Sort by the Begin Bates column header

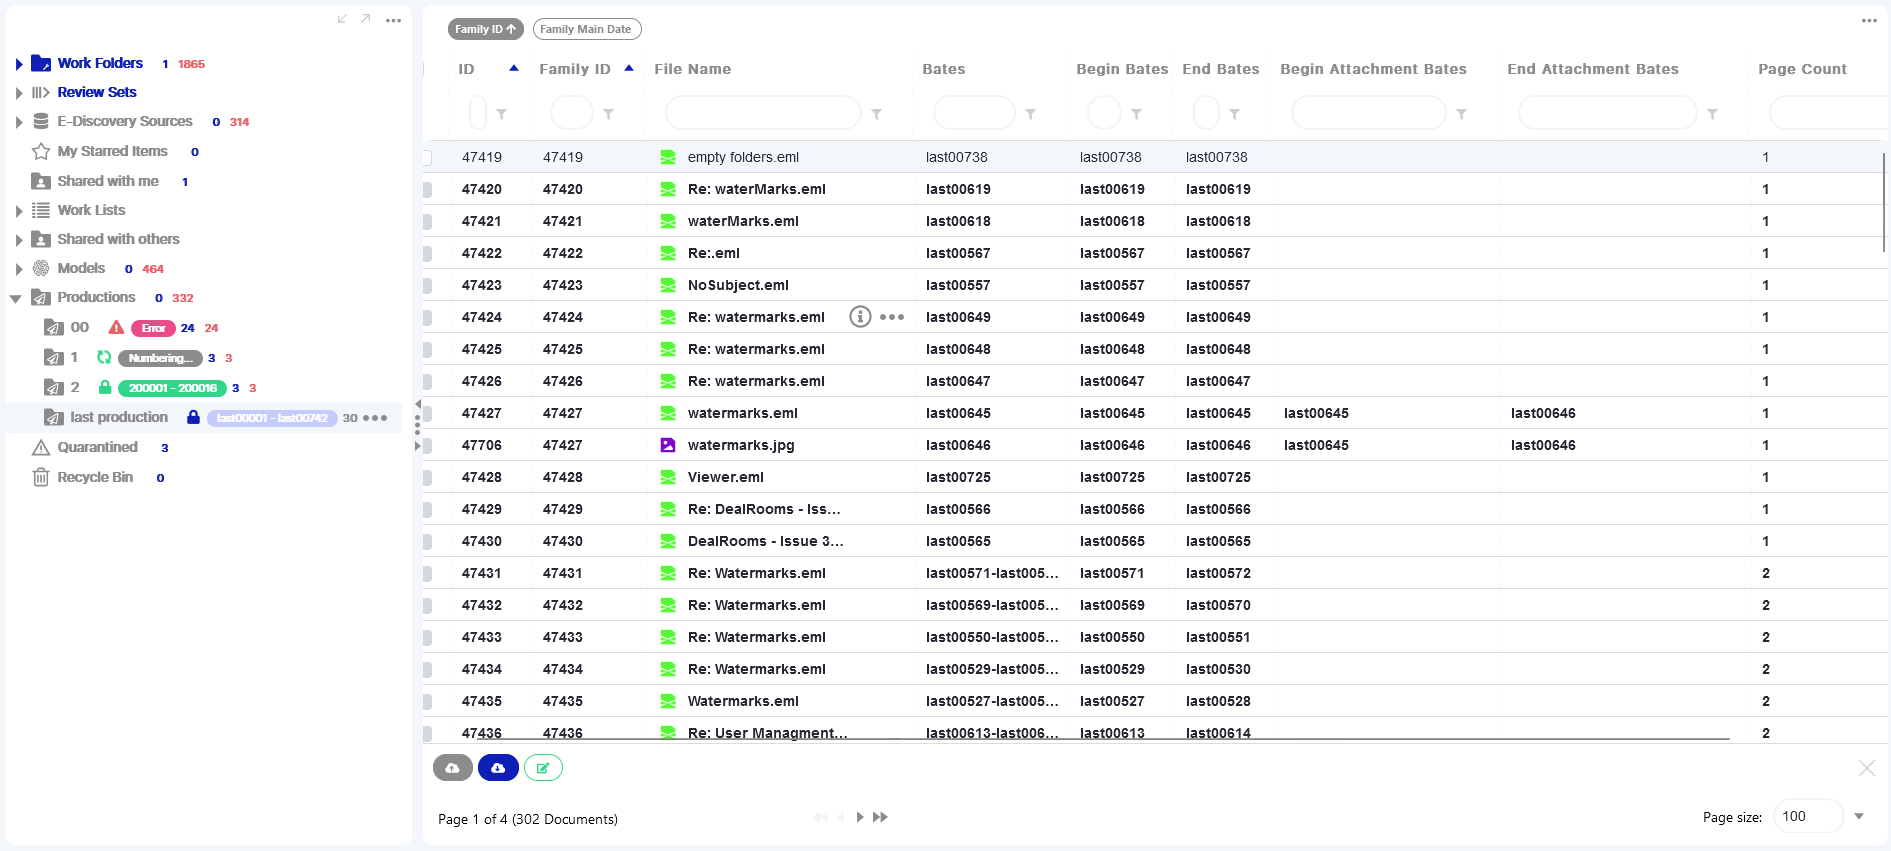(1122, 69)
